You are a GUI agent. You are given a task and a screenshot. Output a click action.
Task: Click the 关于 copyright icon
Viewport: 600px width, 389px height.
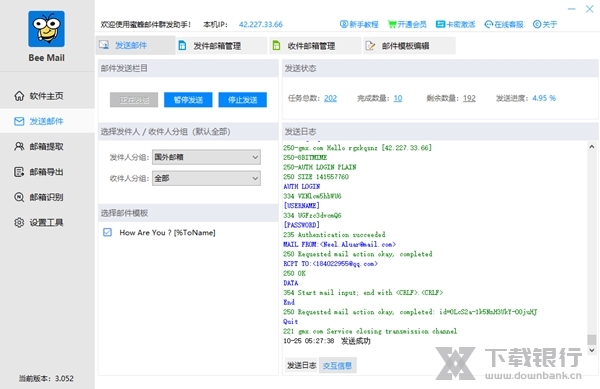(537, 24)
